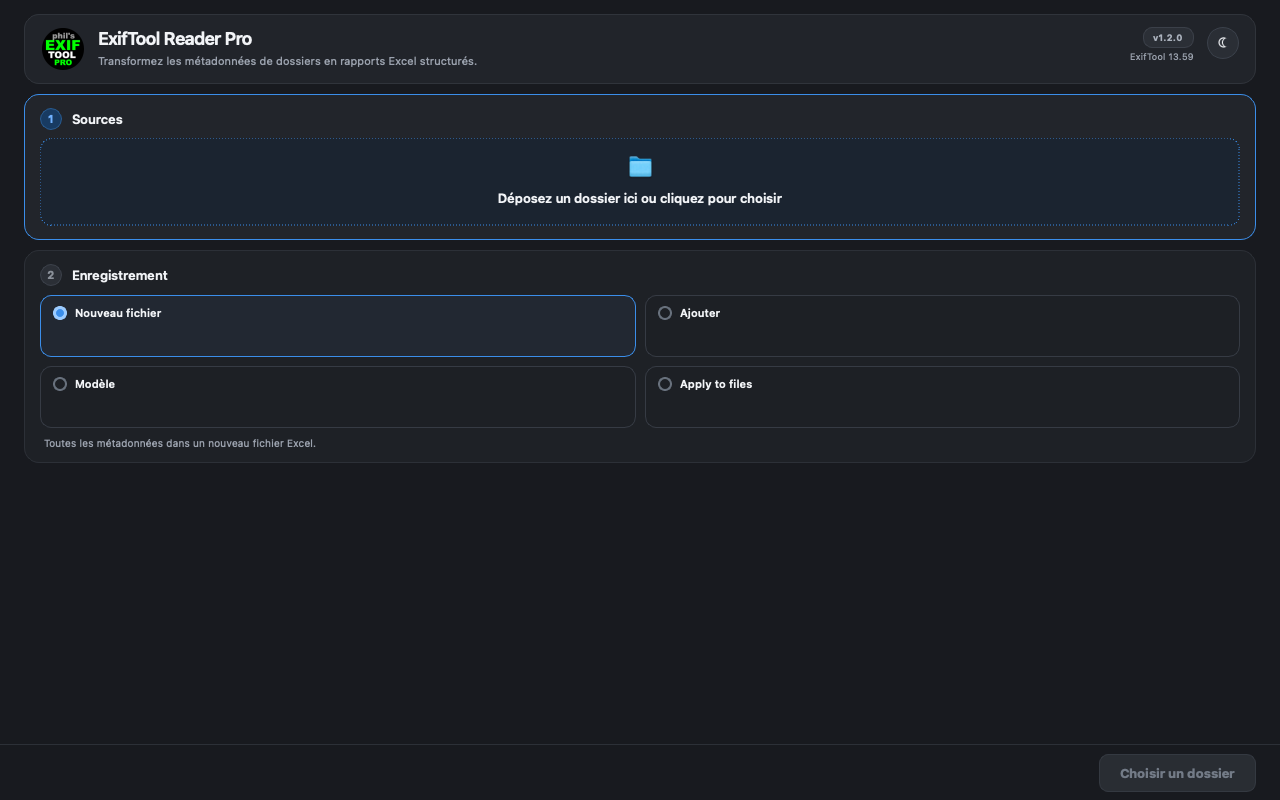Image resolution: width=1280 pixels, height=800 pixels.
Task: Click the Choisir un dossier button
Action: pos(1177,773)
